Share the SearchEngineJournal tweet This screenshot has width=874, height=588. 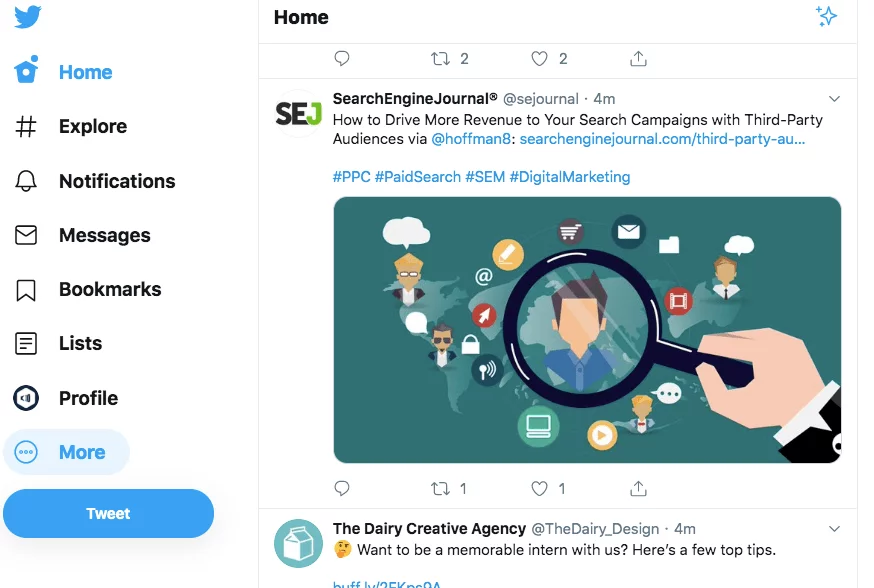[x=638, y=489]
